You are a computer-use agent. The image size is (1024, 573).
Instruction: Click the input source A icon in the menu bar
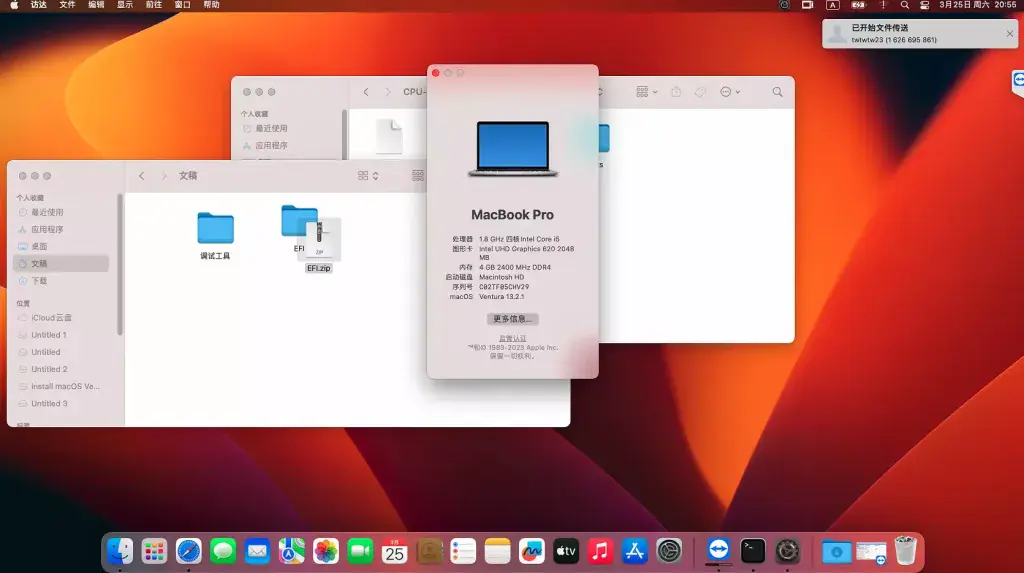833,5
